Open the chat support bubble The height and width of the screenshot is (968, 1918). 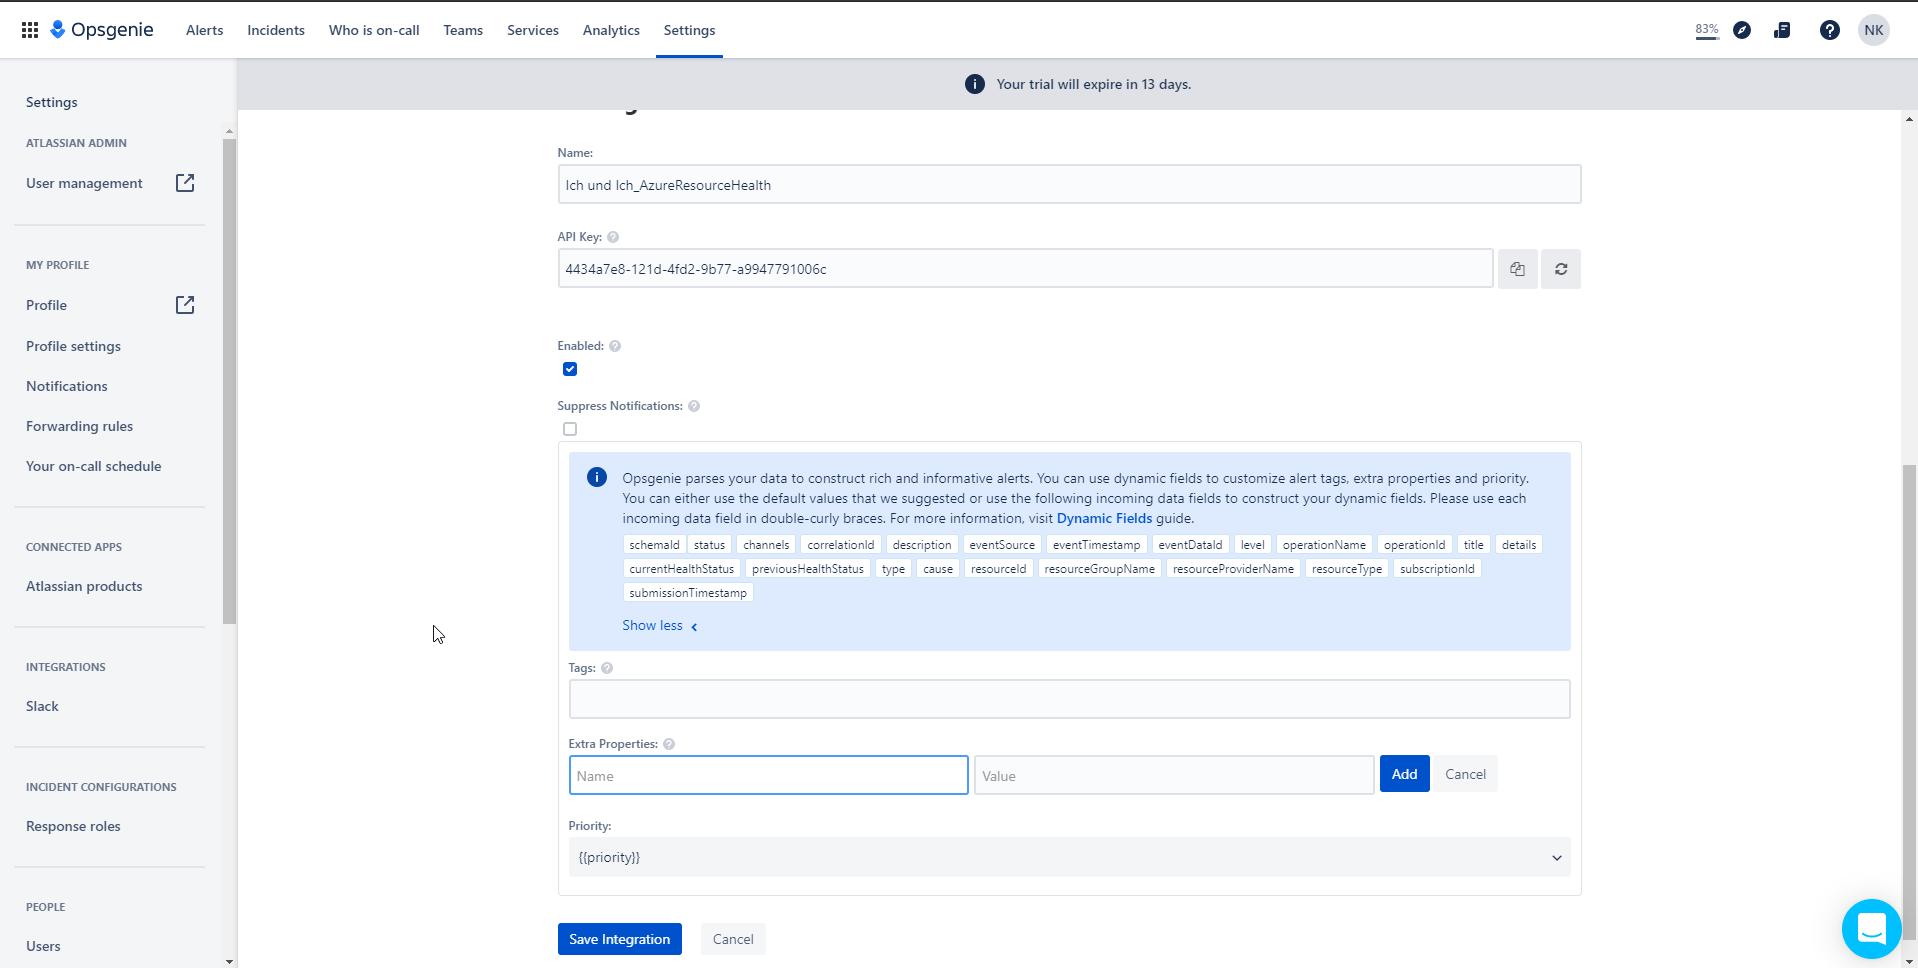coord(1871,929)
